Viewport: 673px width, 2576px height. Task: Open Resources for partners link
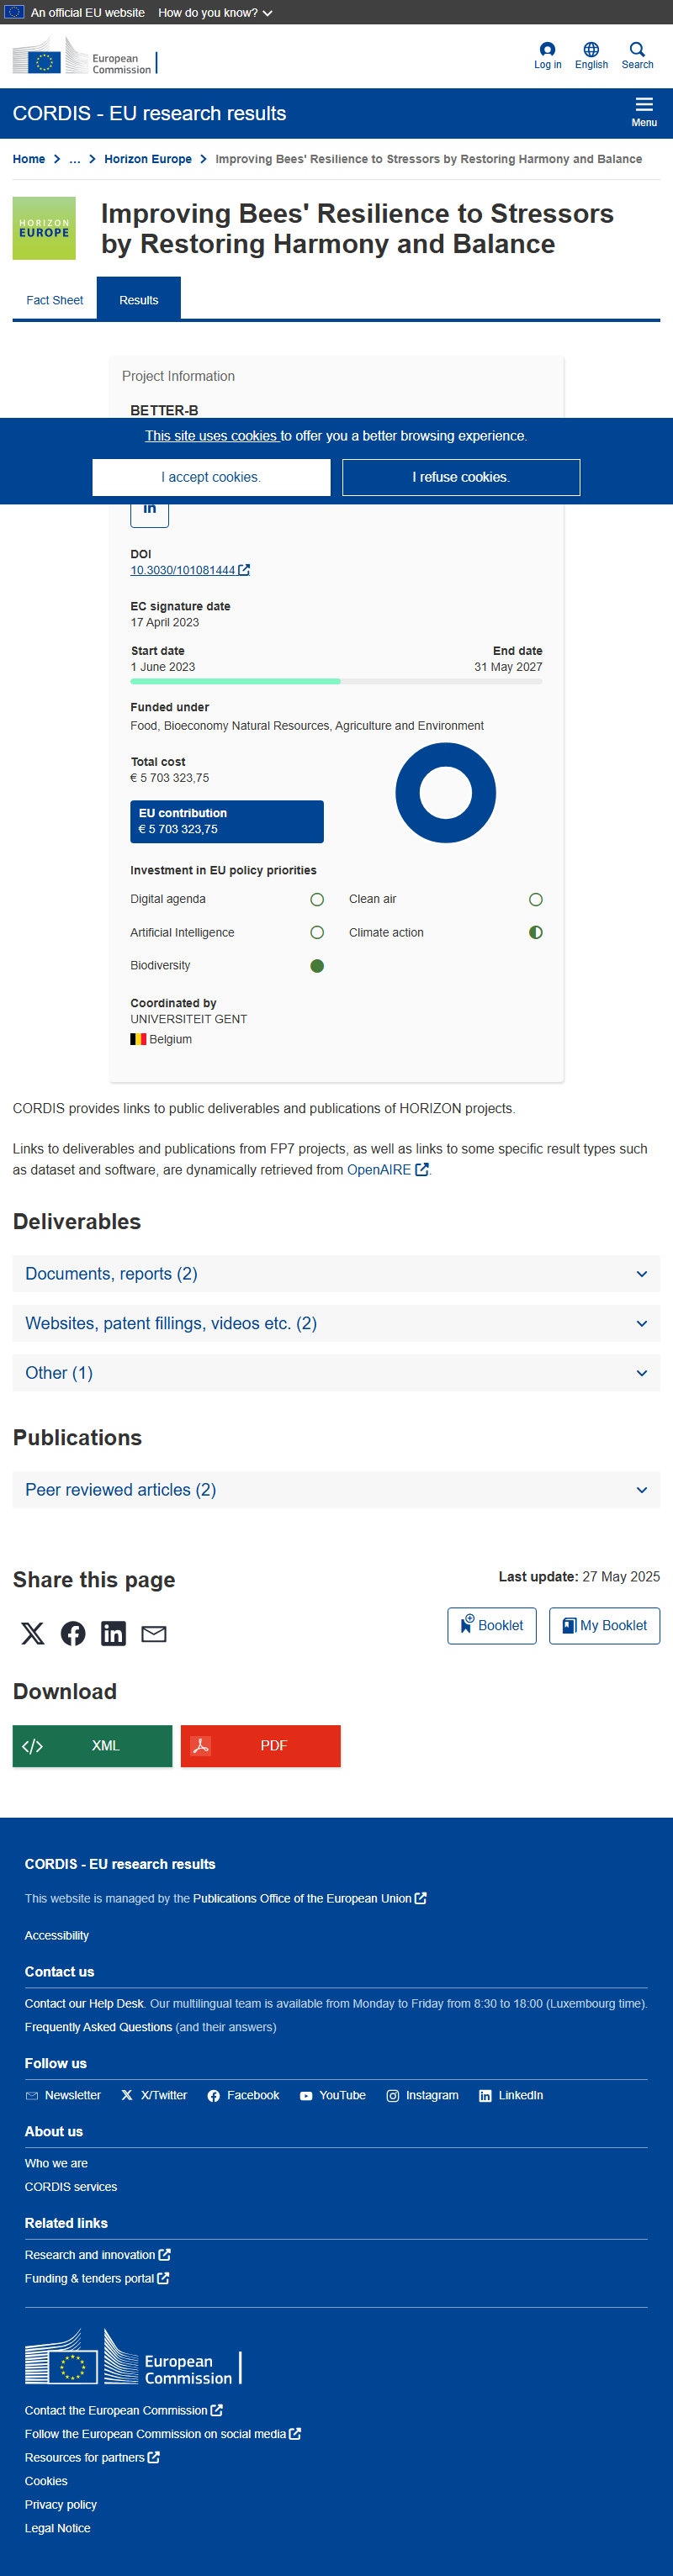pyautogui.click(x=92, y=2457)
